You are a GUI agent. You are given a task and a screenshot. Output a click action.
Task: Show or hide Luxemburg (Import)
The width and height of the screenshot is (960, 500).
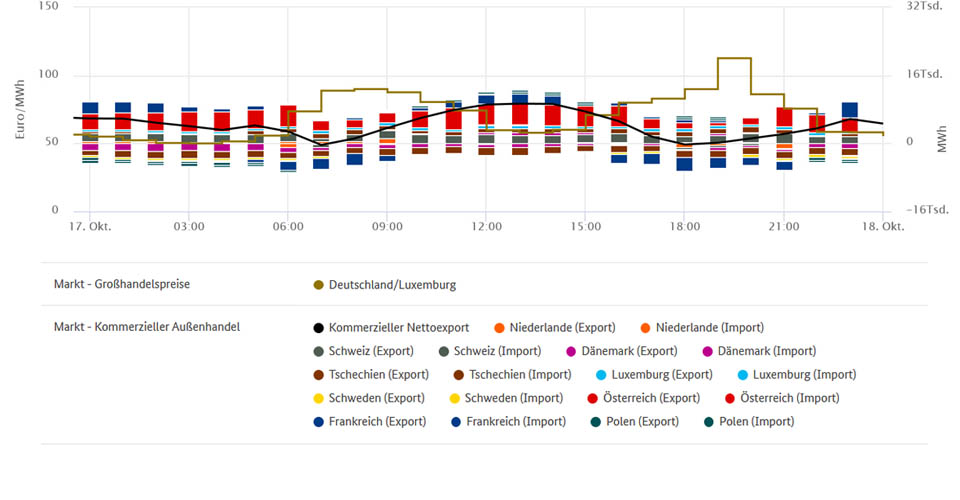coord(797,375)
